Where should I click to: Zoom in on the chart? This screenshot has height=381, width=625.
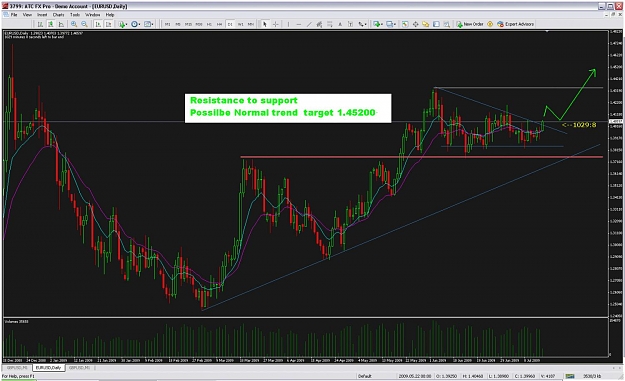(x=74, y=24)
